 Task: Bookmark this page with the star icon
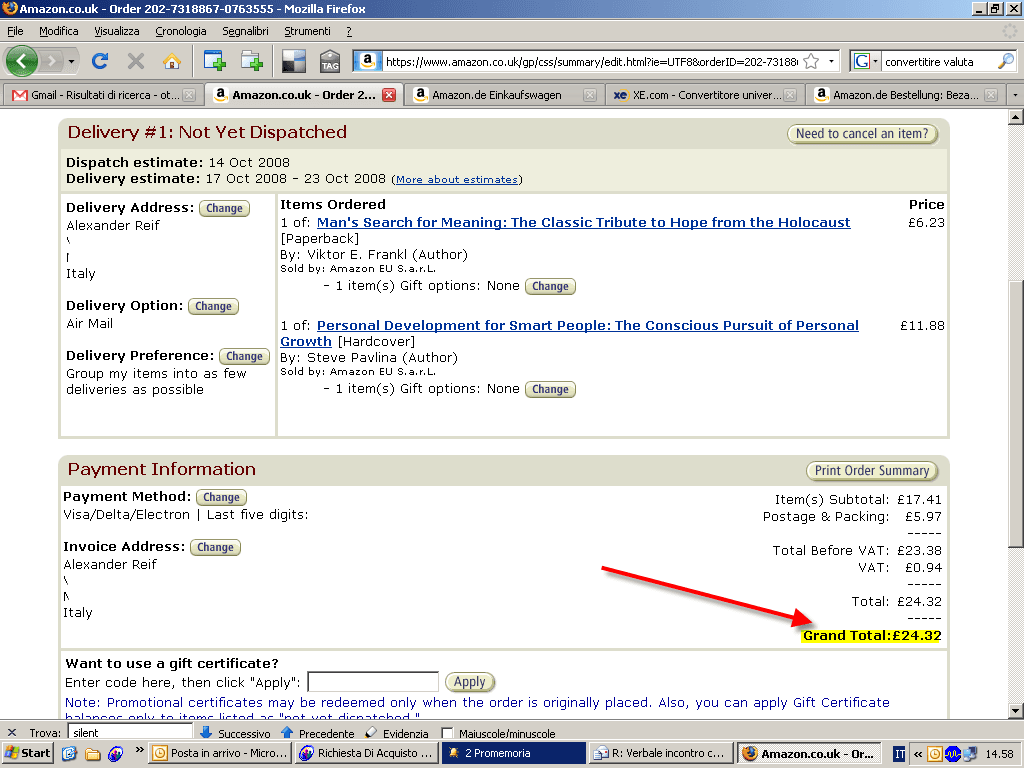click(811, 61)
